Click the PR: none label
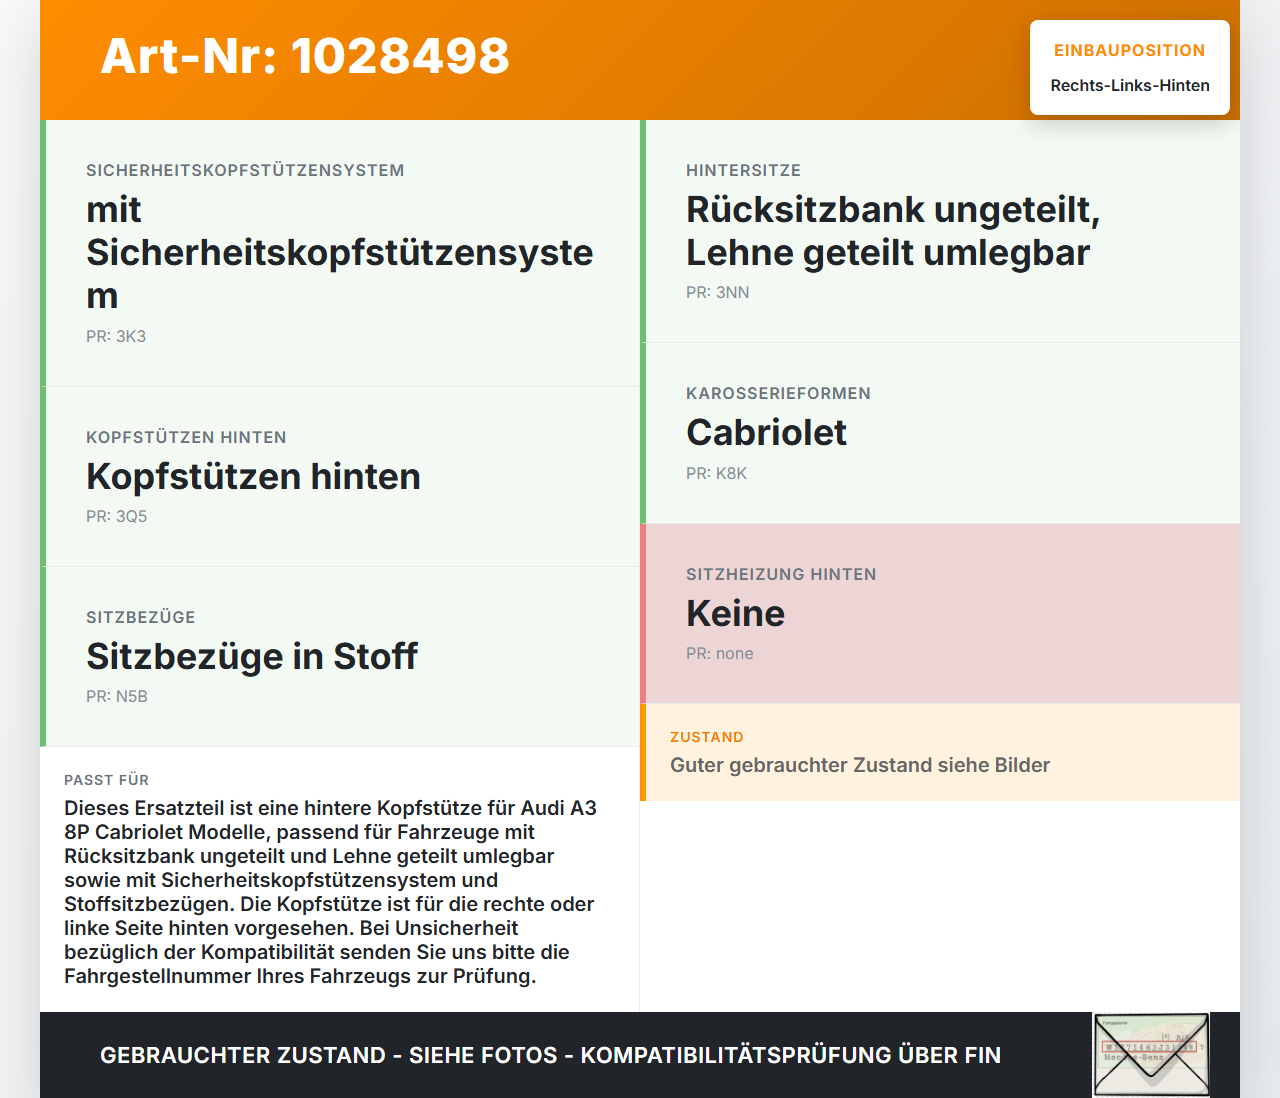1280x1098 pixels. (720, 653)
